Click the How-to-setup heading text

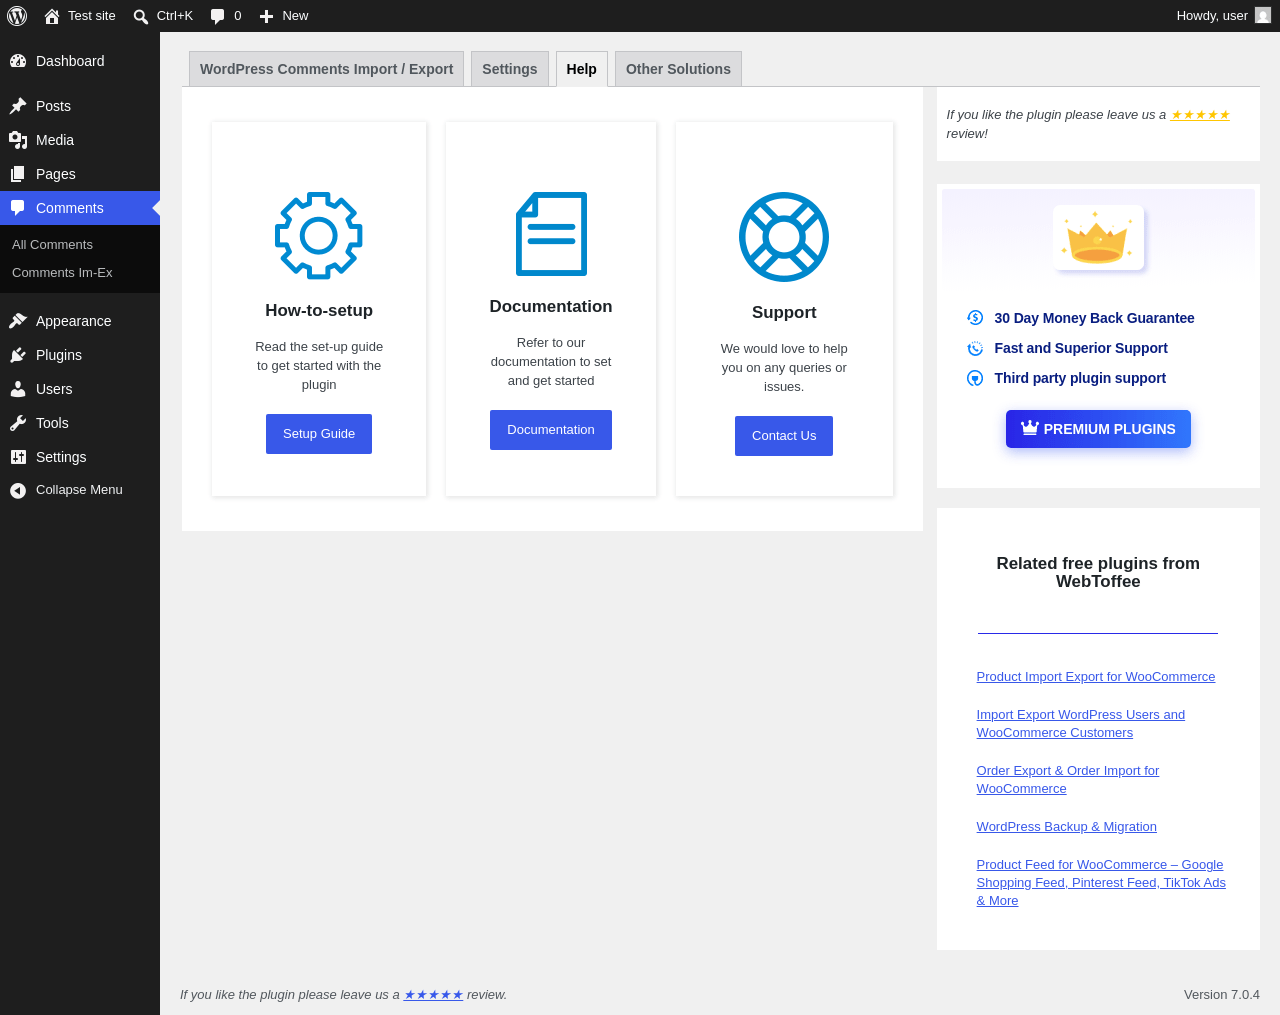pyautogui.click(x=319, y=311)
